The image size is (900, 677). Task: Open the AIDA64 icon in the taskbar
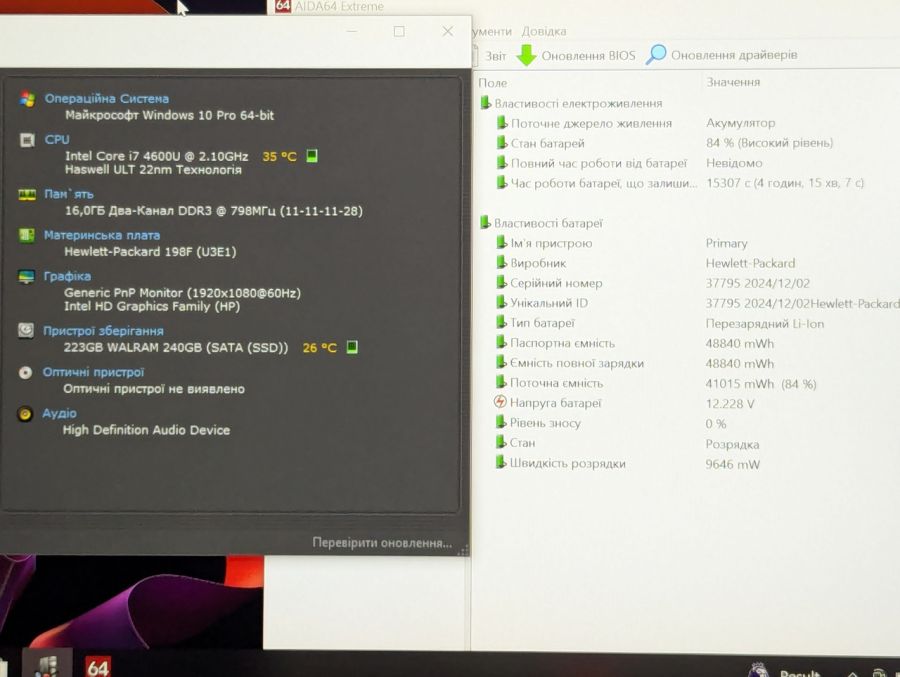pos(97,667)
